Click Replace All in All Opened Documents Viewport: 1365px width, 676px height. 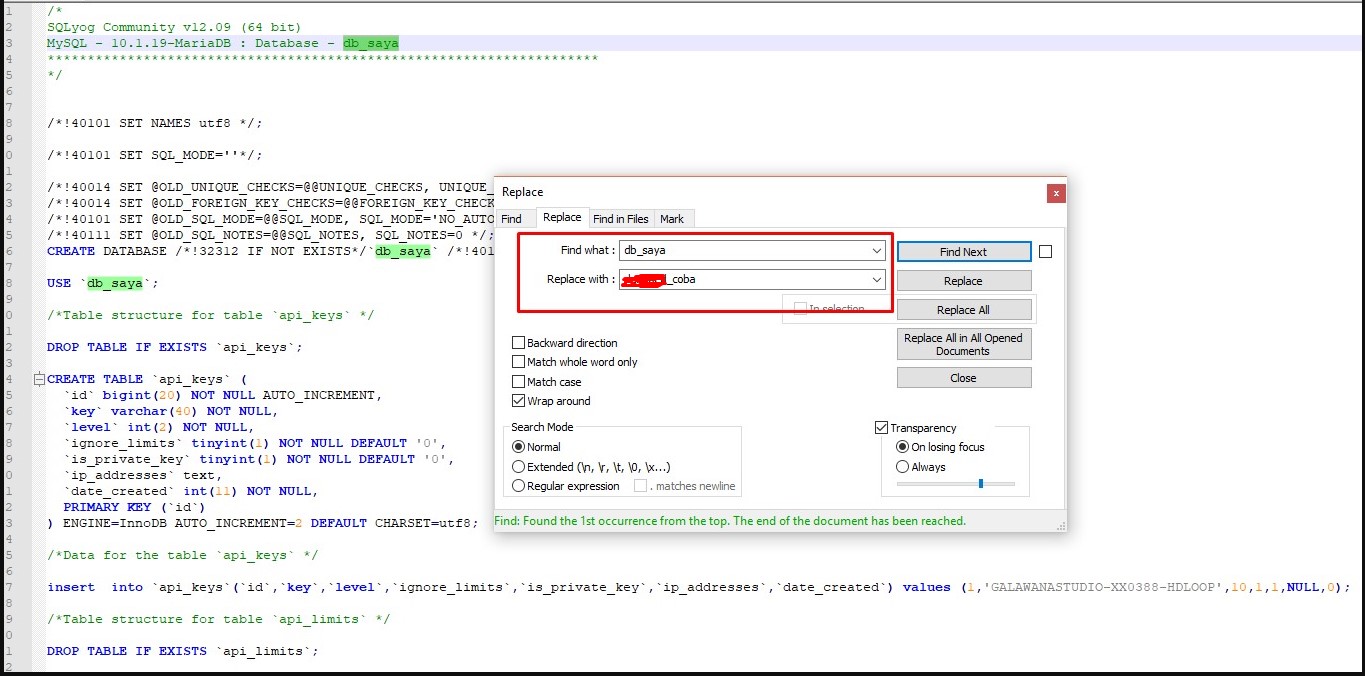pos(963,344)
